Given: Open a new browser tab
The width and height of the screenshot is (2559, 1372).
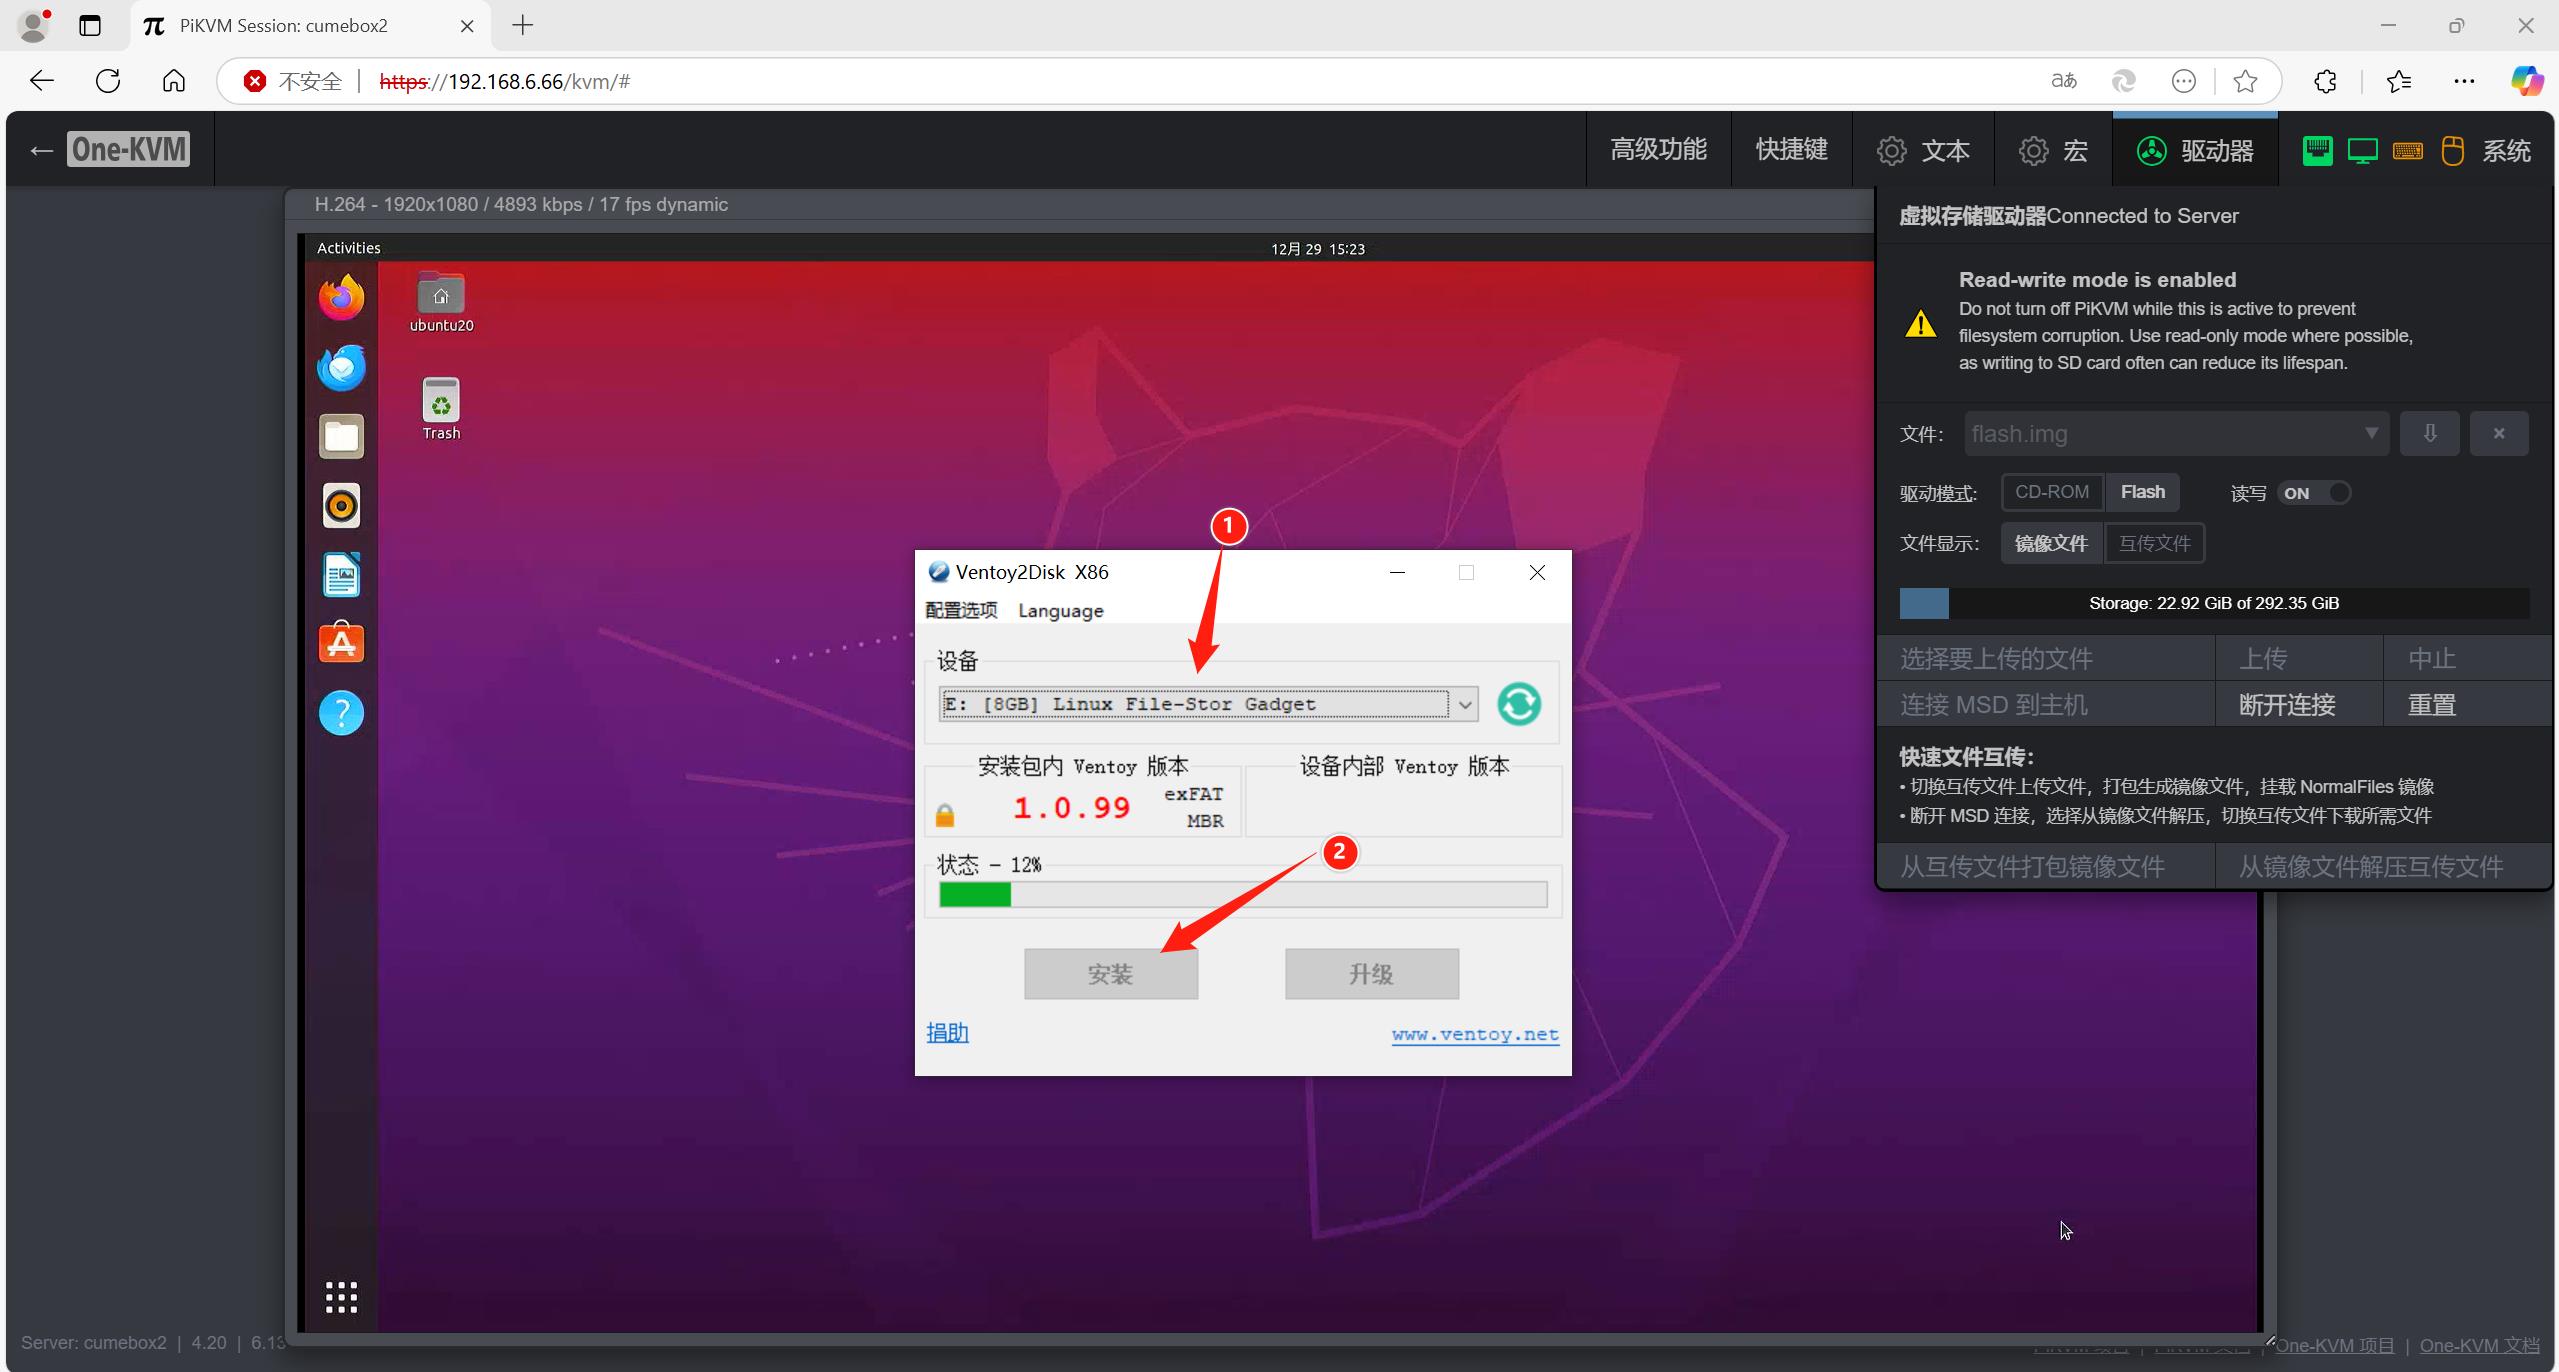Looking at the screenshot, I should pyautogui.click(x=523, y=26).
